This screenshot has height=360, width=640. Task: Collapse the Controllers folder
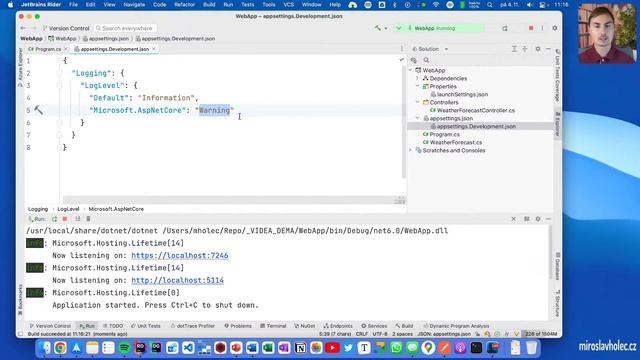coord(418,102)
